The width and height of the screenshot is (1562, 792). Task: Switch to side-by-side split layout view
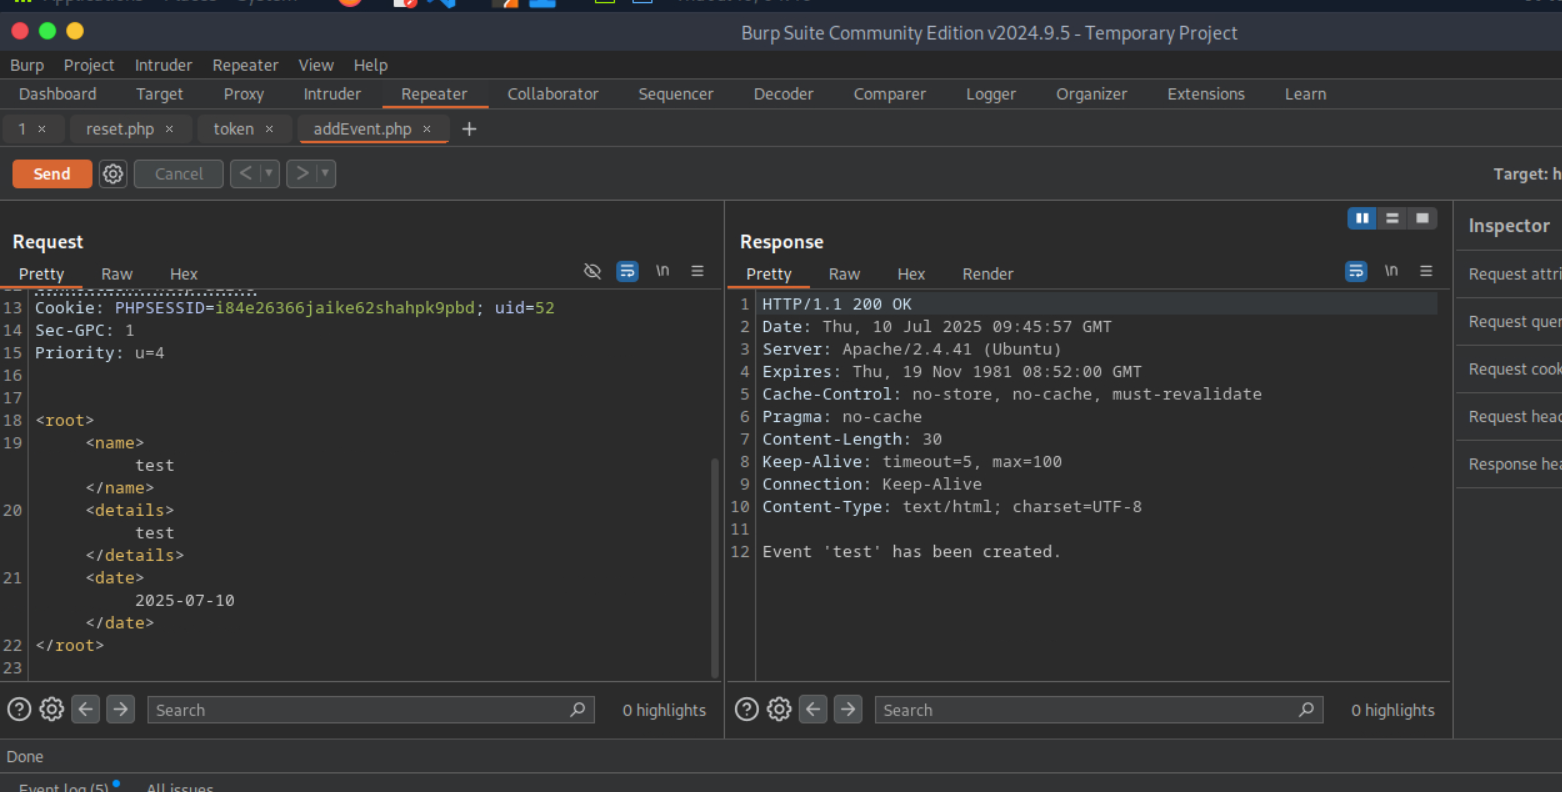1361,218
